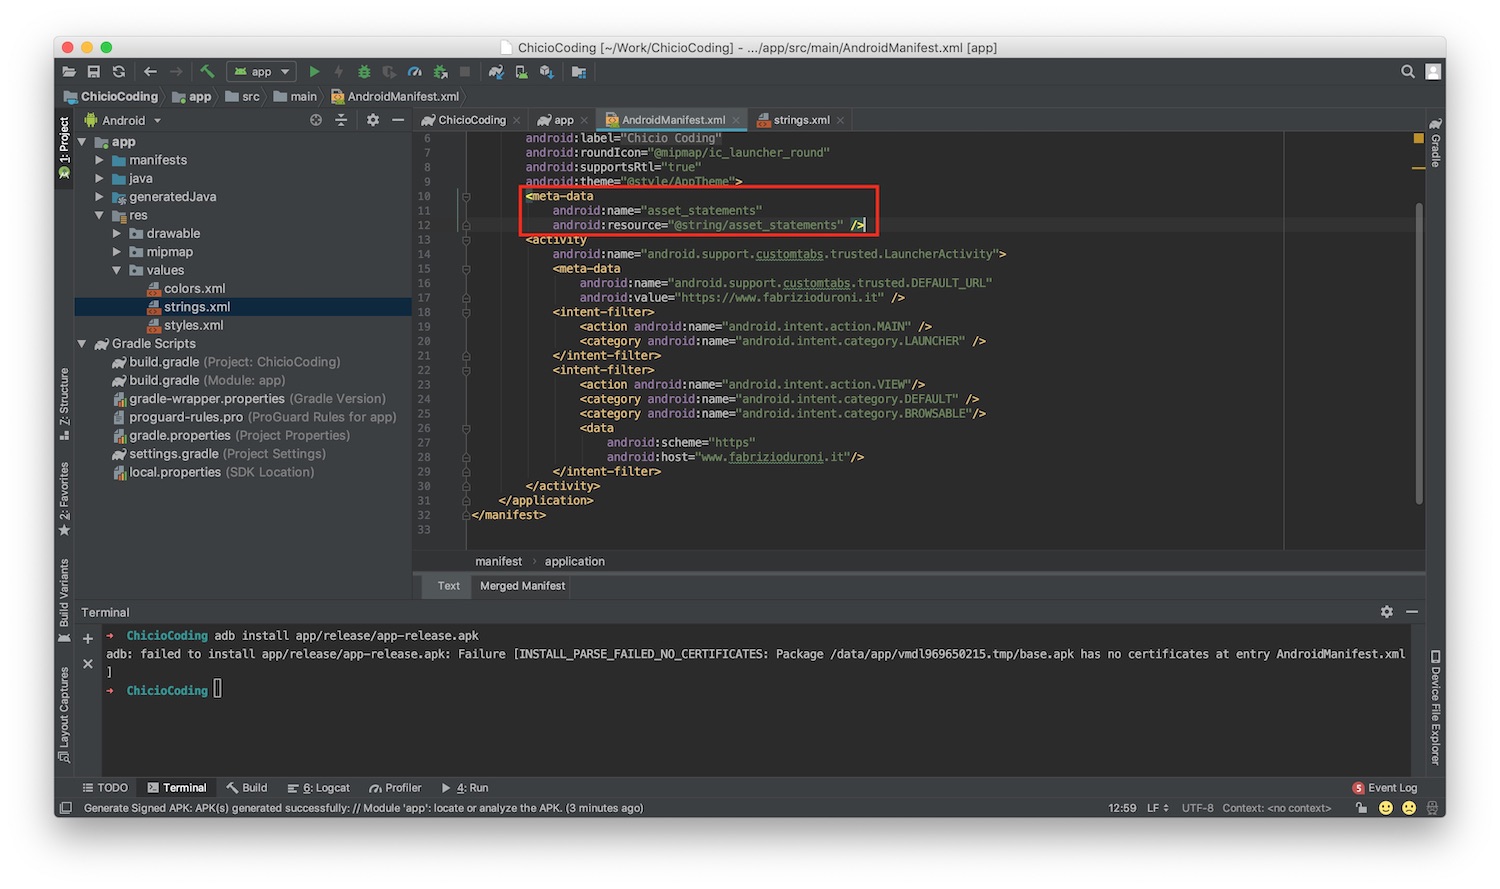Screen dimensions: 1500x889
Task: Click the user account icon top right
Action: click(x=1433, y=72)
